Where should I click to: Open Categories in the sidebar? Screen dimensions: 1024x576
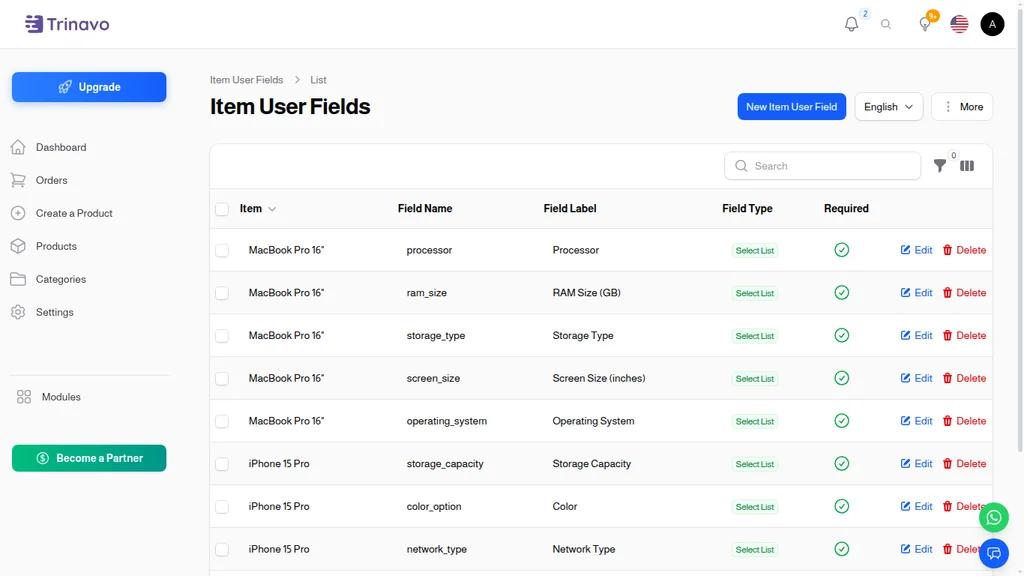pos(61,279)
